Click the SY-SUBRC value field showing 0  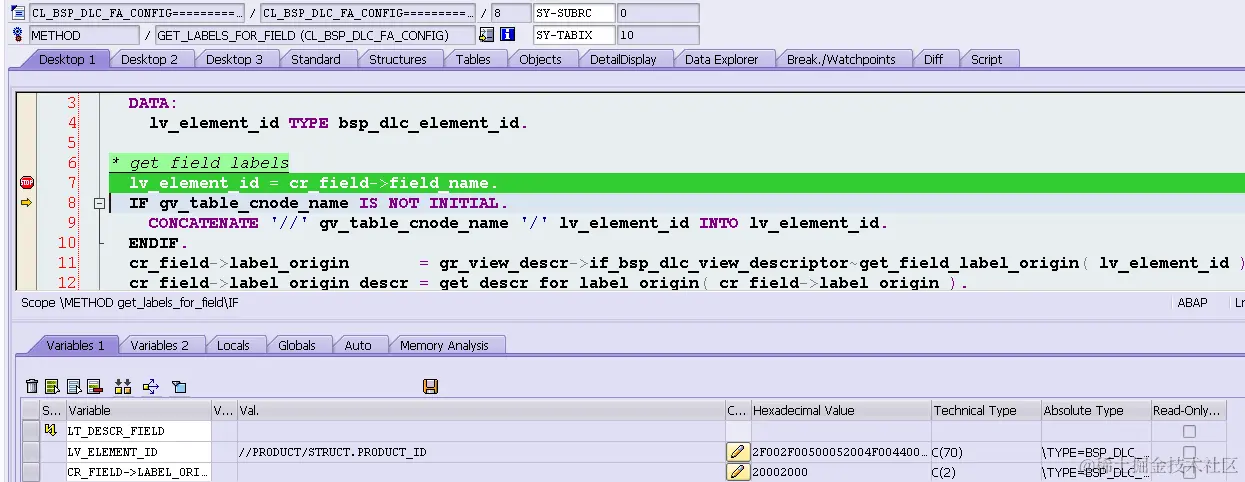coord(658,13)
